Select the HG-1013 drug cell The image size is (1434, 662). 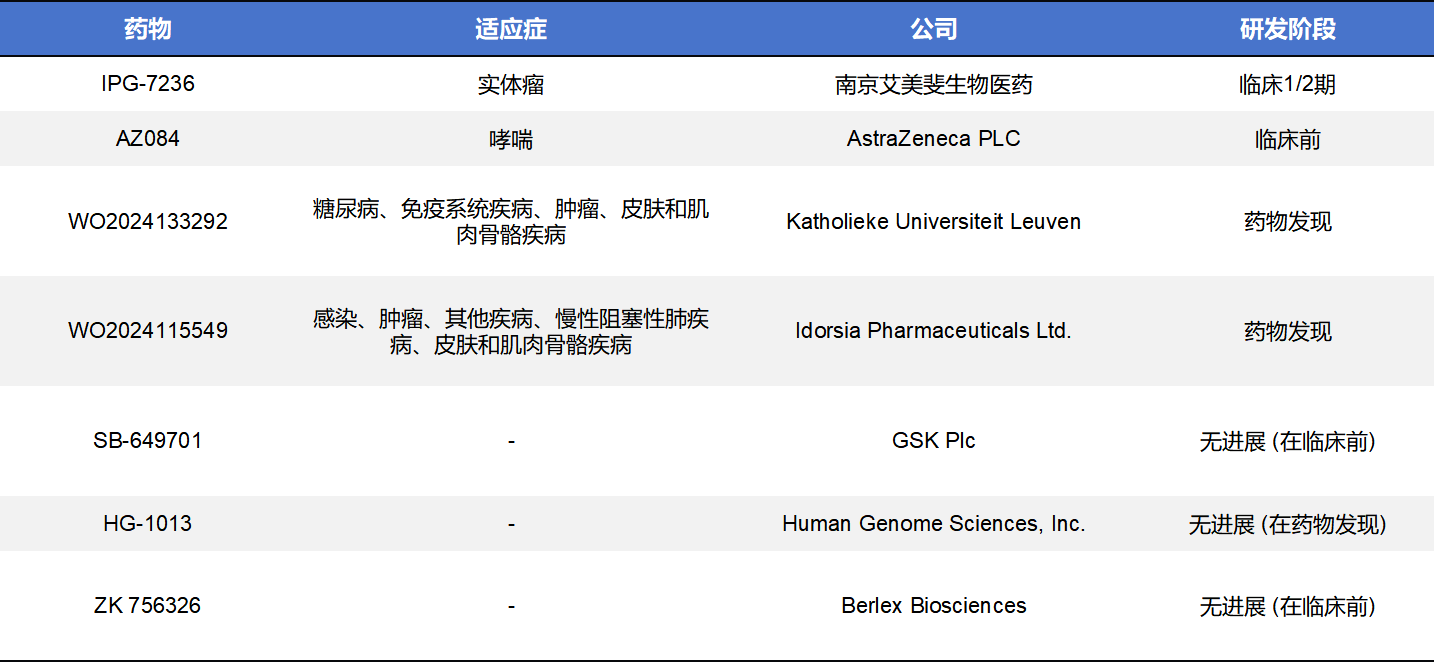click(x=148, y=524)
